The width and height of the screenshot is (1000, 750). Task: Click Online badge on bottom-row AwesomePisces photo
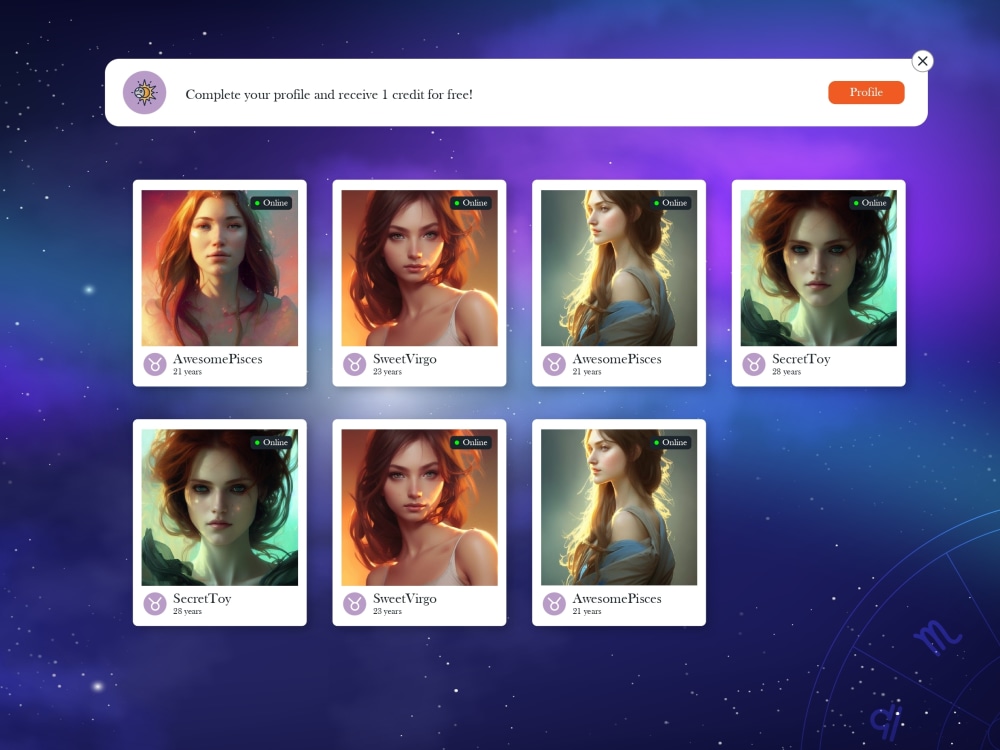[x=670, y=442]
